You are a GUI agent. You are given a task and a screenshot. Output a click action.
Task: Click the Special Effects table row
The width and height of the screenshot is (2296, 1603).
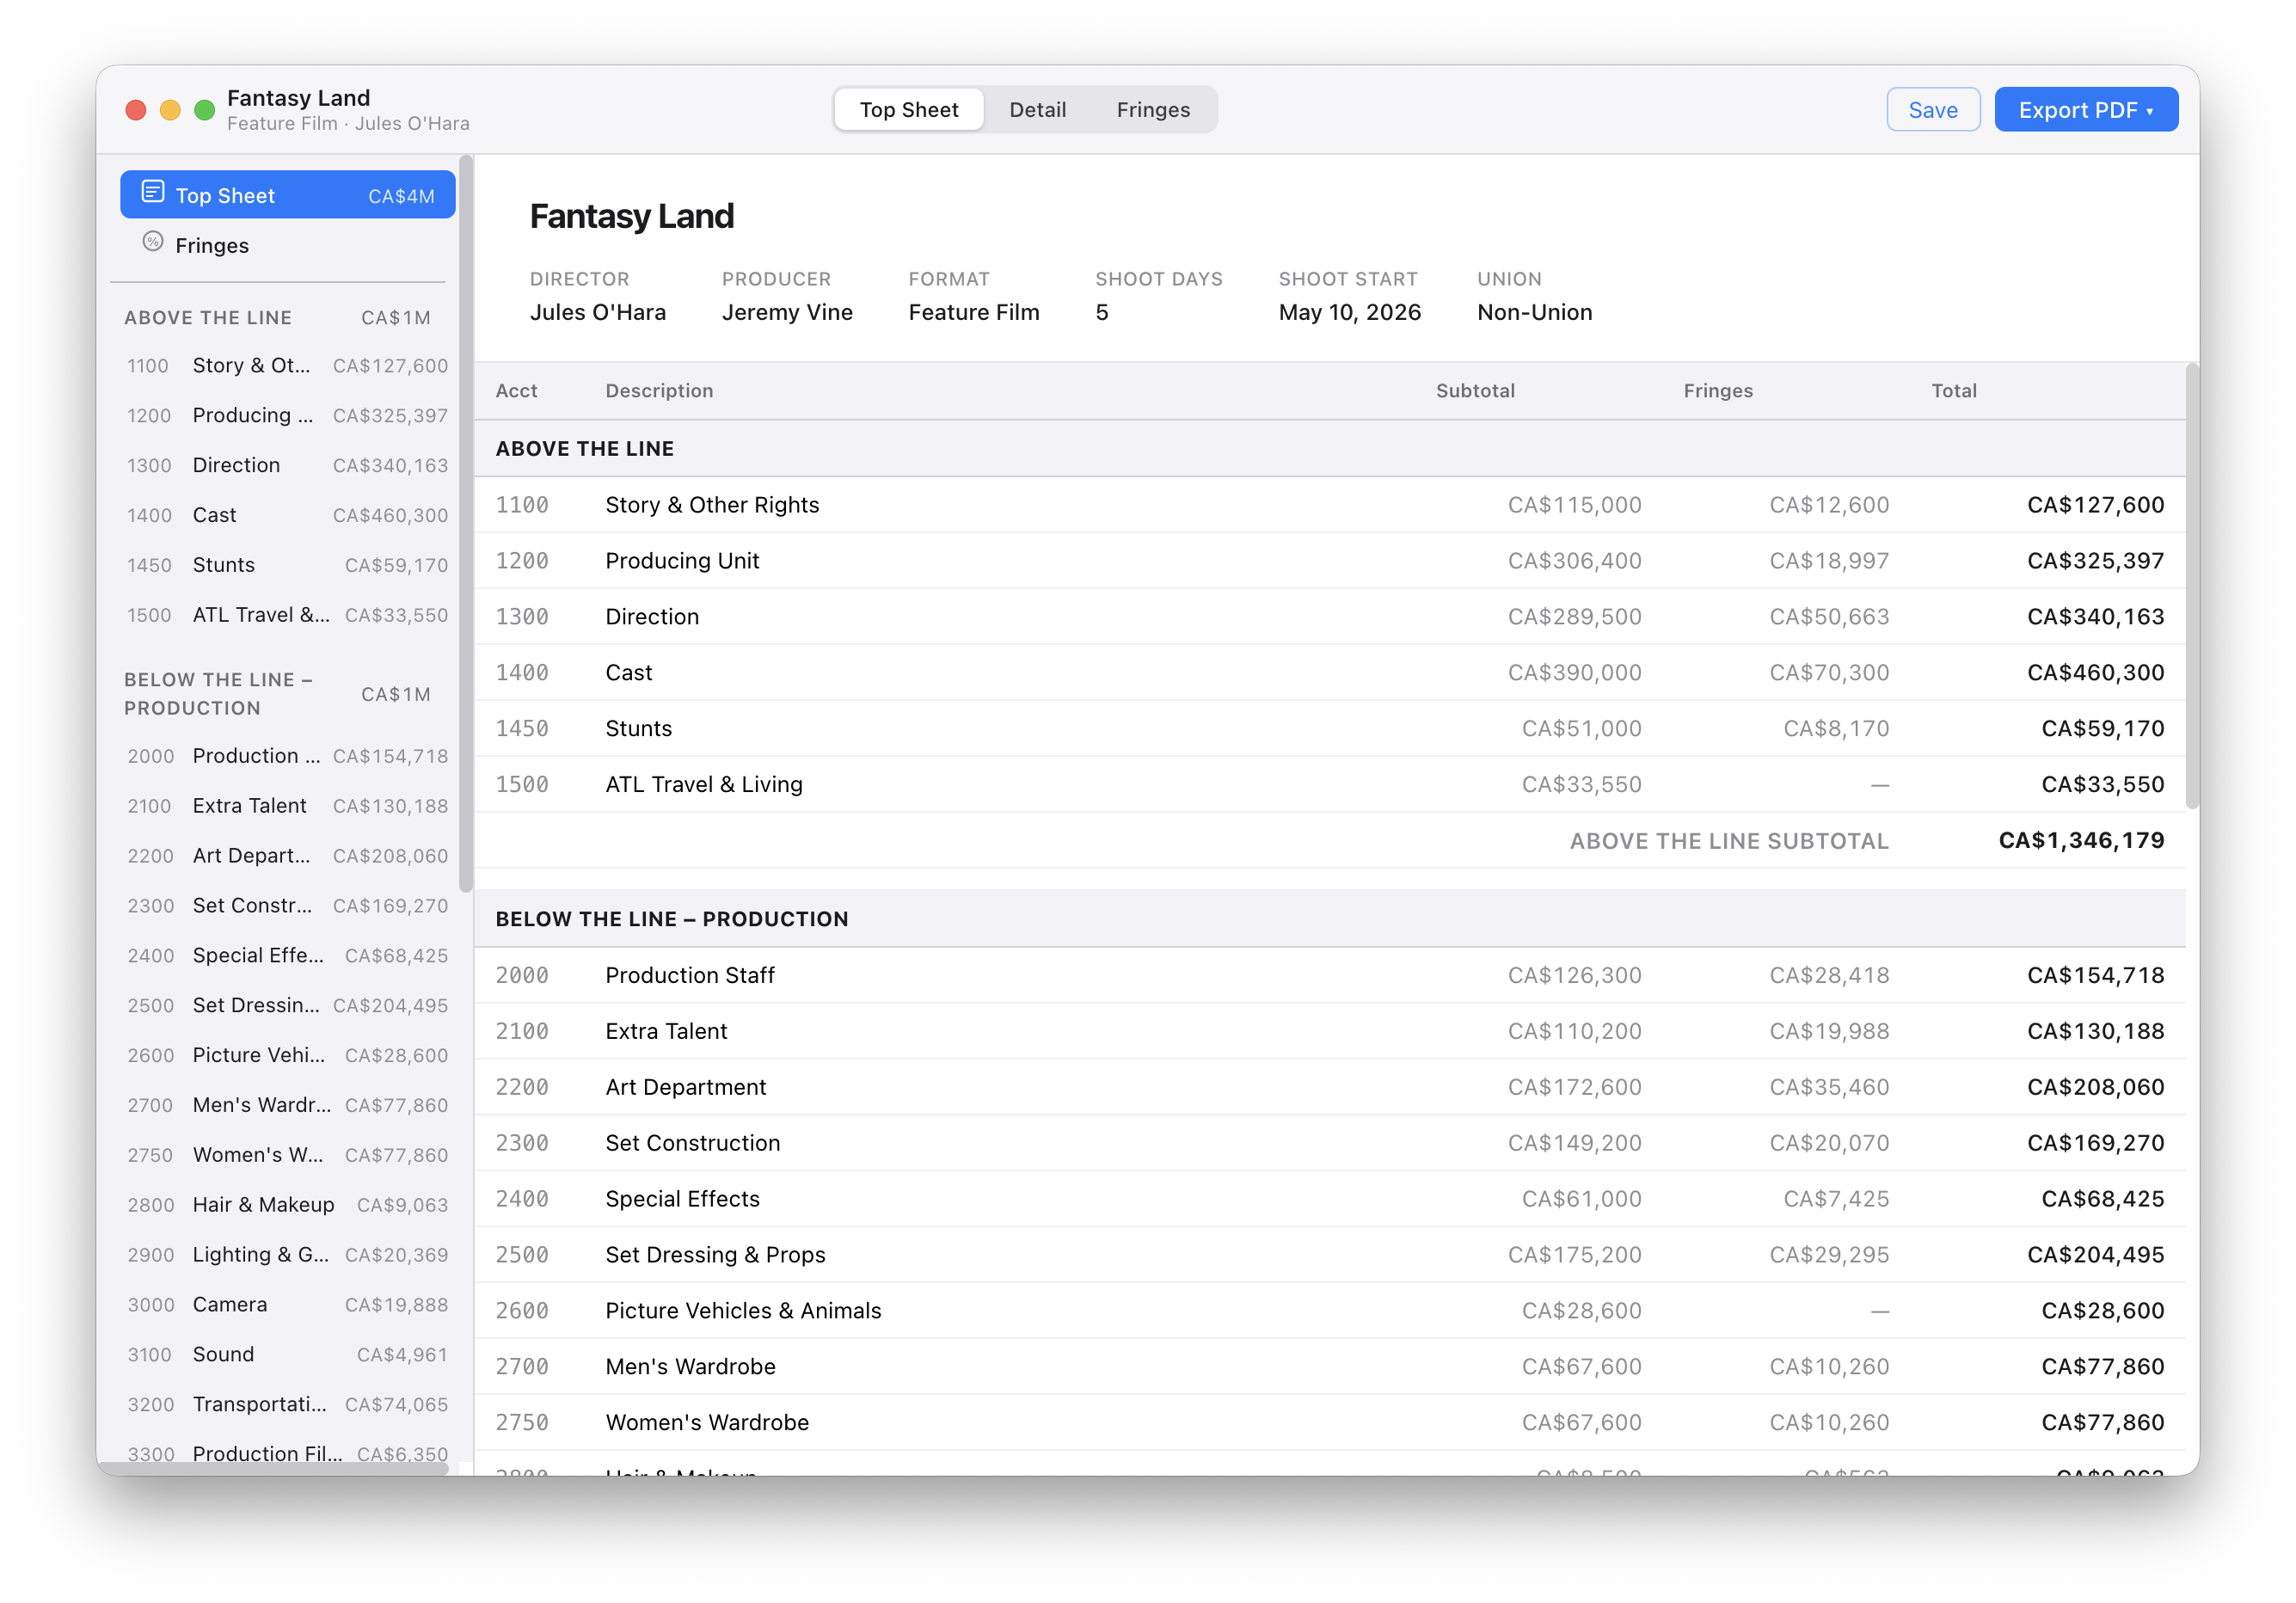pos(1330,1200)
